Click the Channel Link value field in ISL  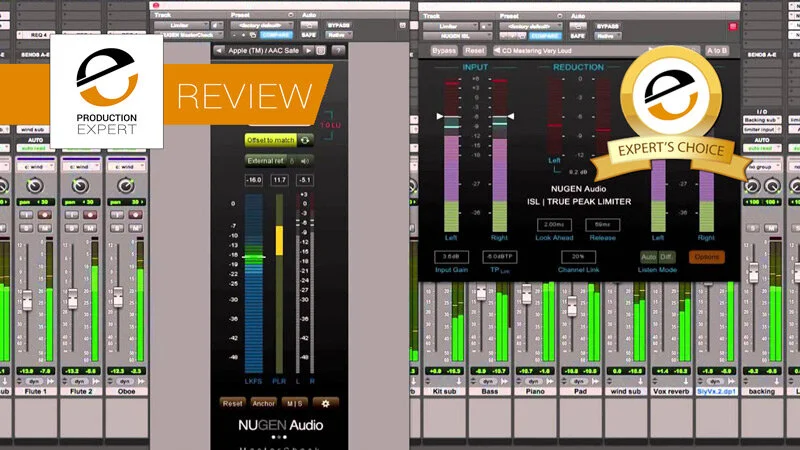578,257
